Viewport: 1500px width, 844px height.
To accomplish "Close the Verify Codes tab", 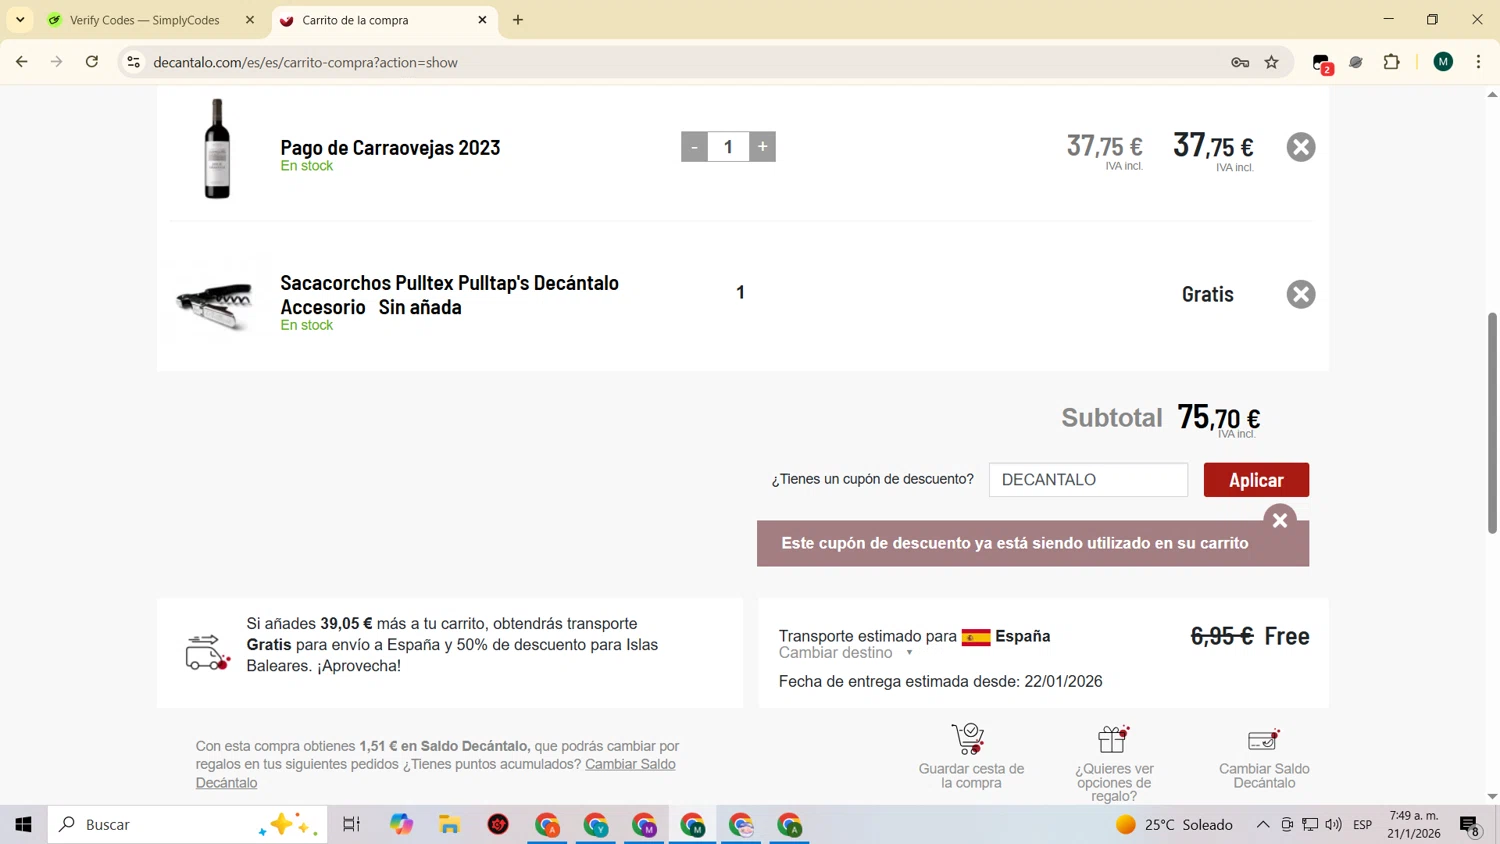I will [250, 20].
